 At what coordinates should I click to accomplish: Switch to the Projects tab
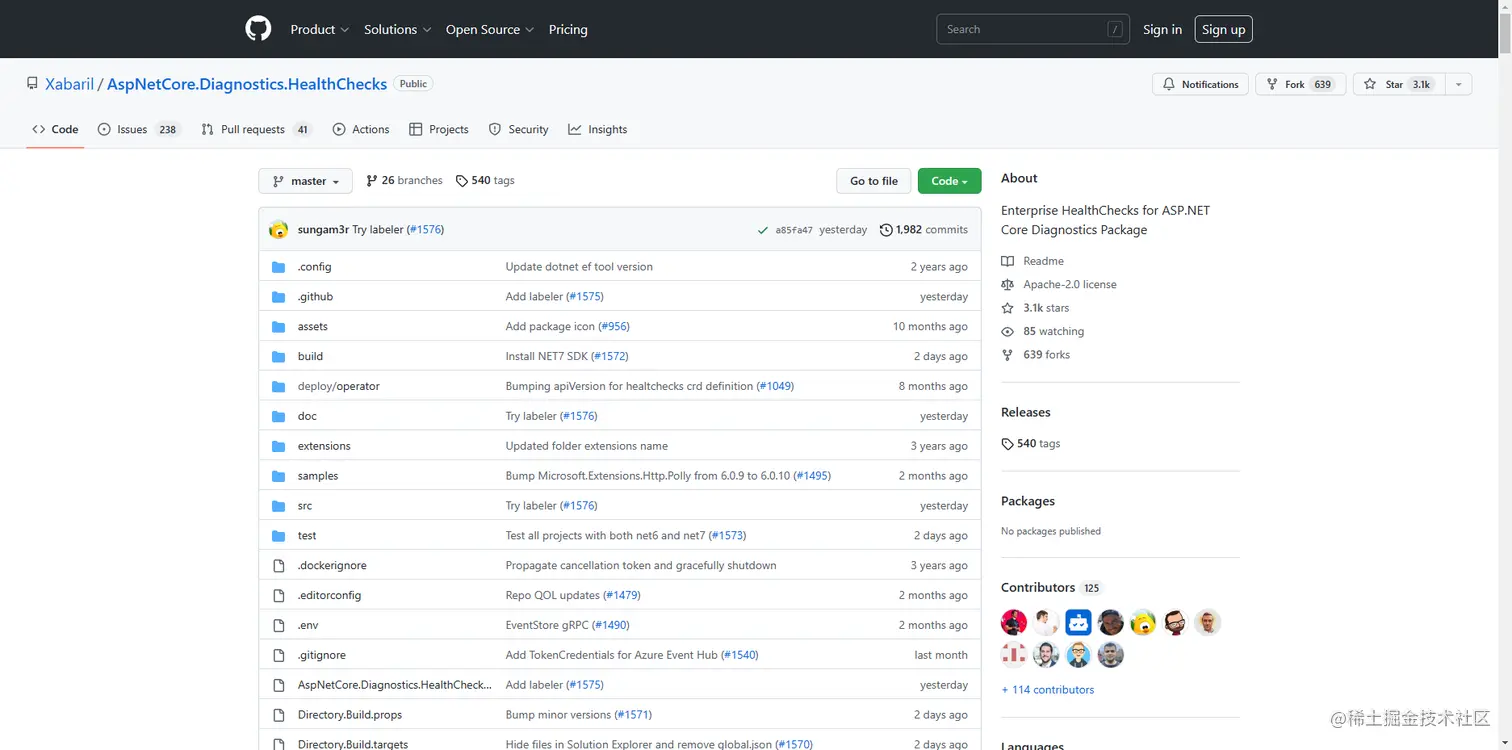(439, 130)
